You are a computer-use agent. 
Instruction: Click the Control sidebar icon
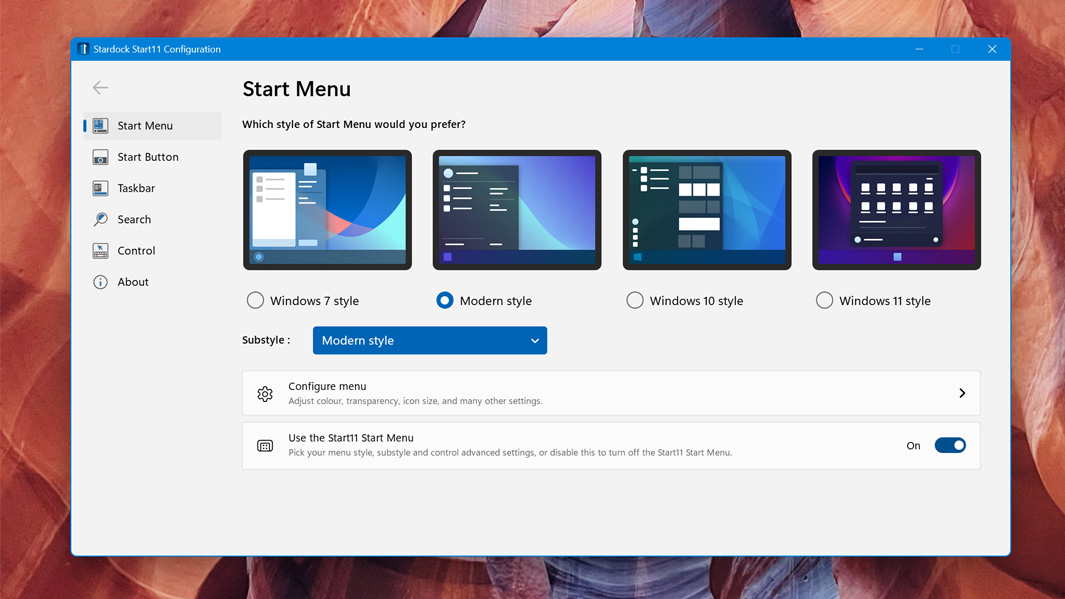pyautogui.click(x=100, y=251)
